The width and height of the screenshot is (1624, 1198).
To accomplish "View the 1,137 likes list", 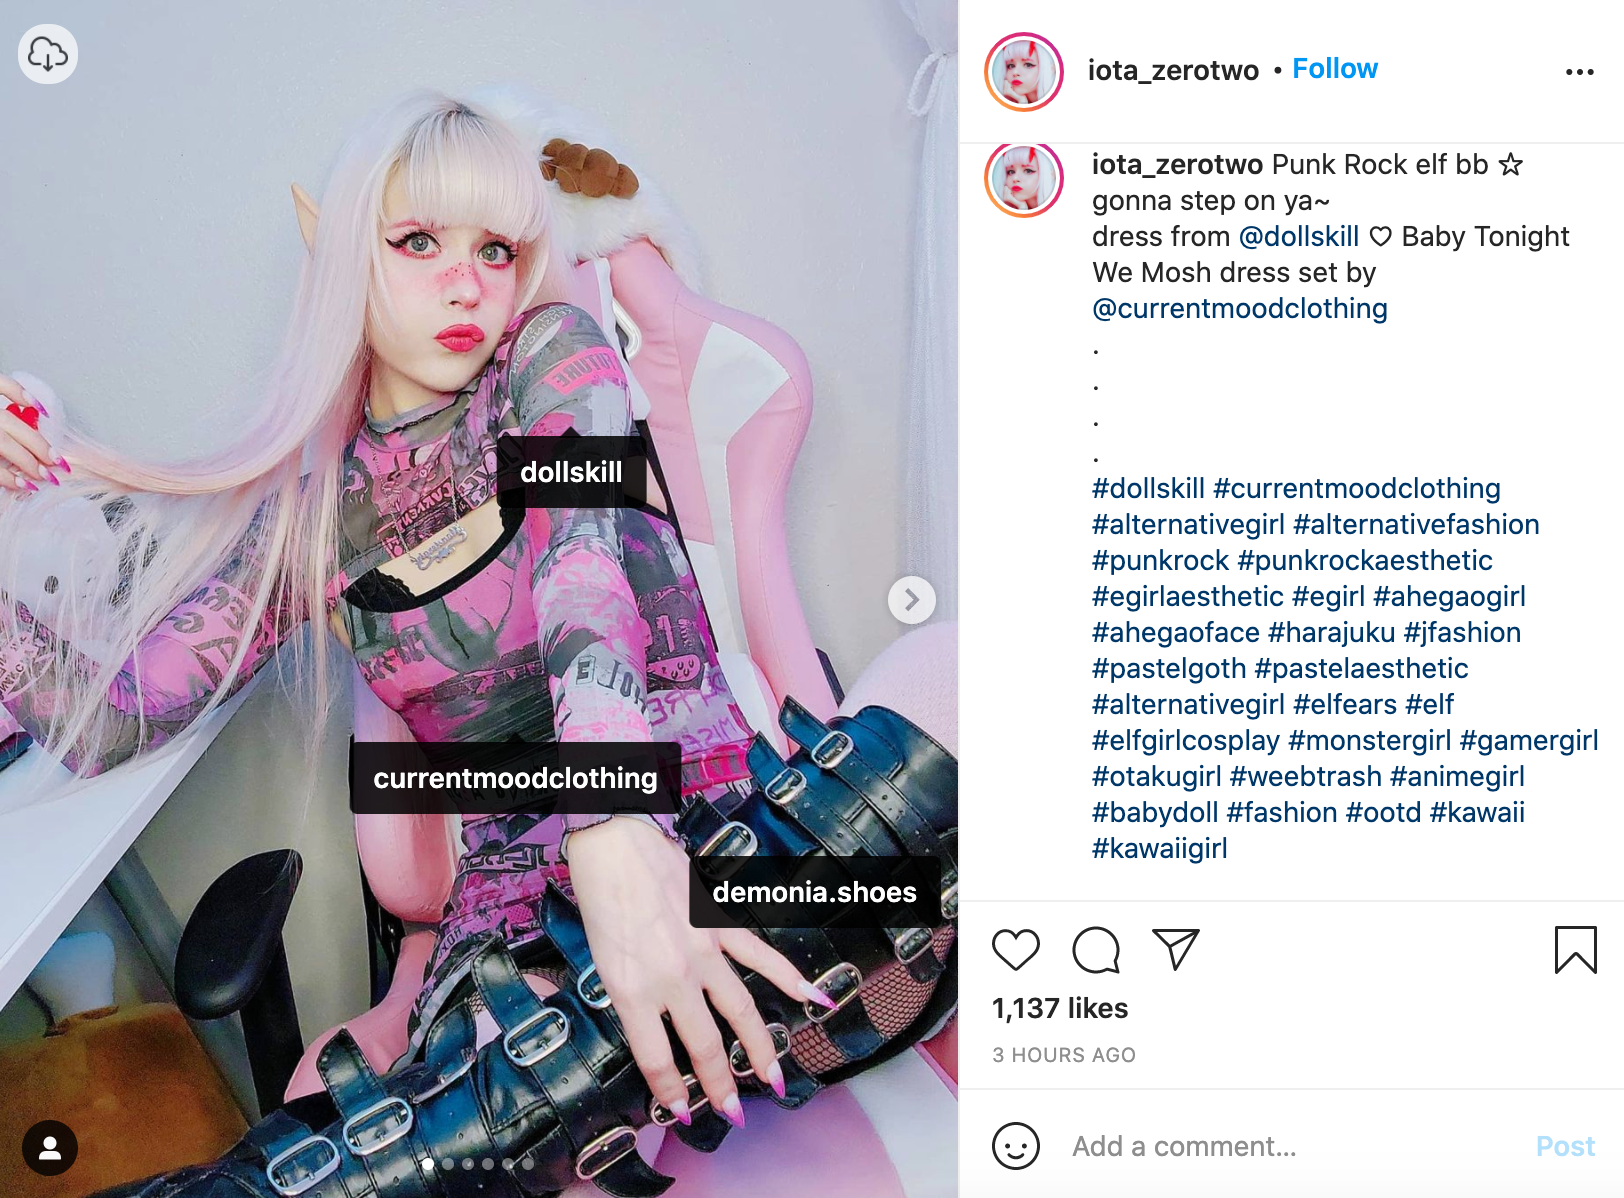I will (1060, 1008).
